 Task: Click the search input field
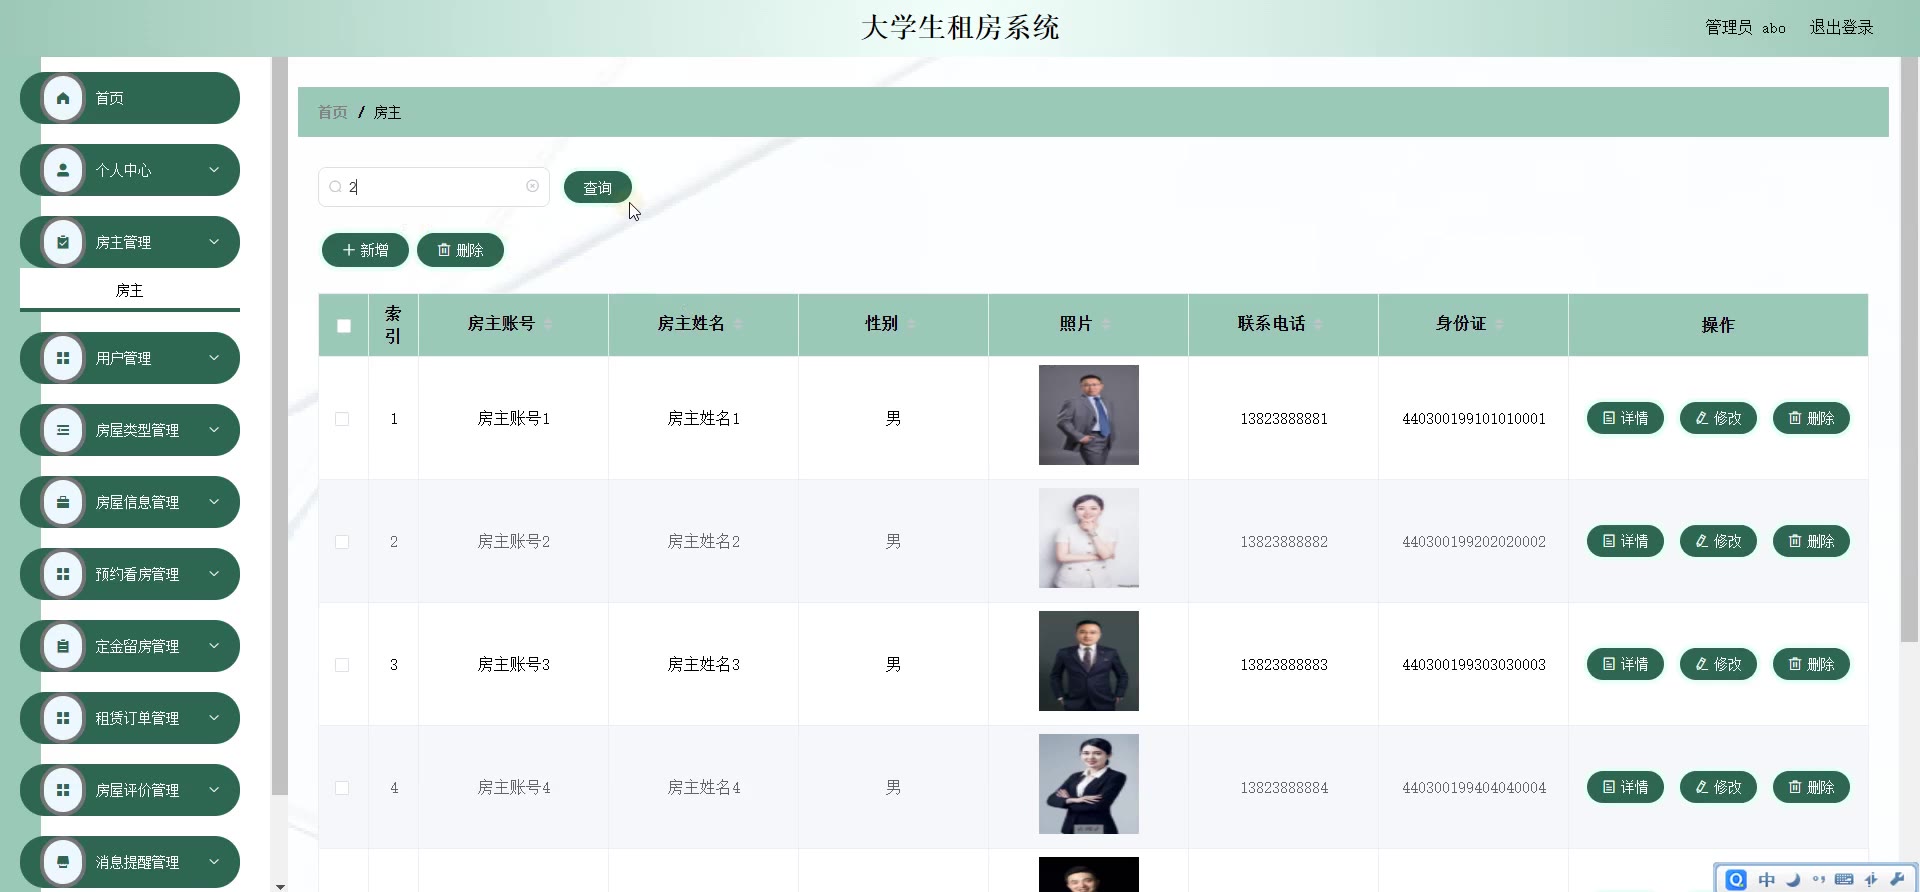(x=434, y=187)
